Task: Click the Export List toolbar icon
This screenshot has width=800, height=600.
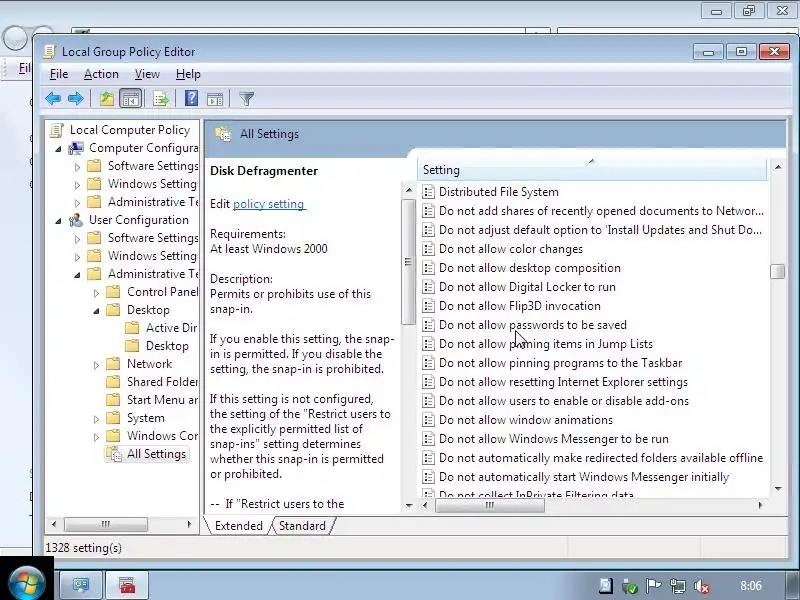Action: pyautogui.click(x=161, y=98)
